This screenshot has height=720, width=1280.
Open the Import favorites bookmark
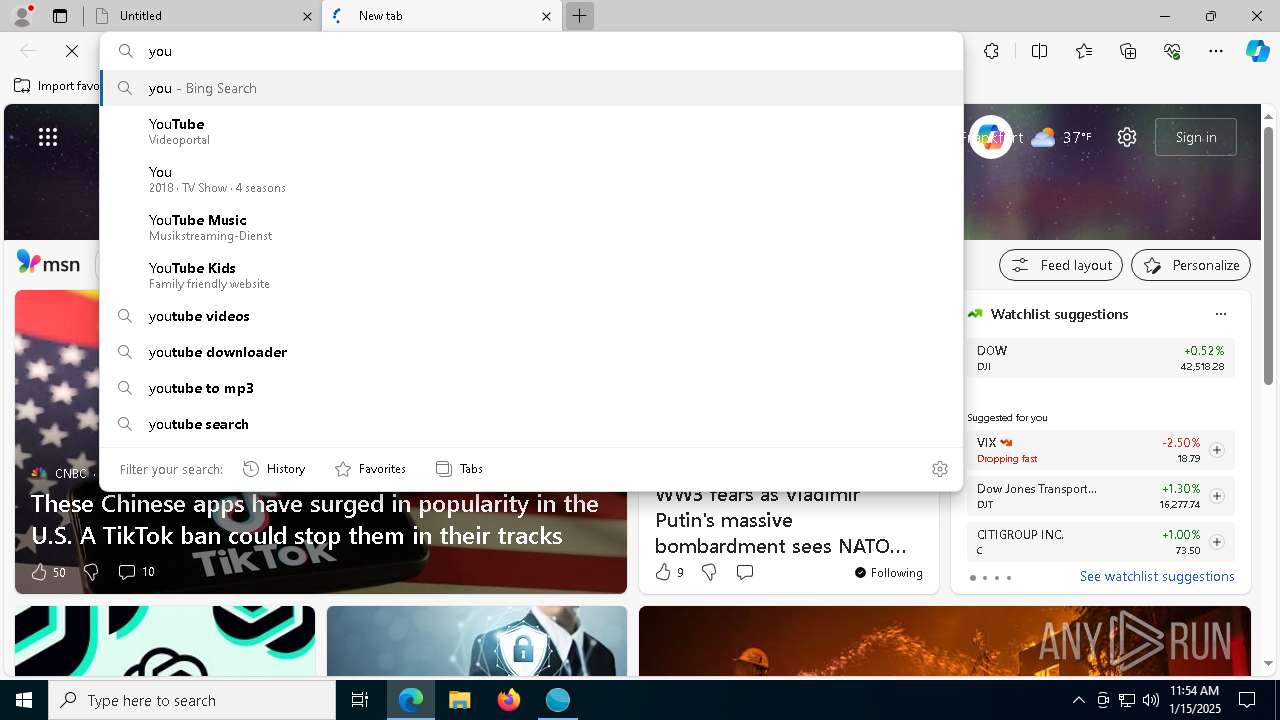tap(57, 86)
